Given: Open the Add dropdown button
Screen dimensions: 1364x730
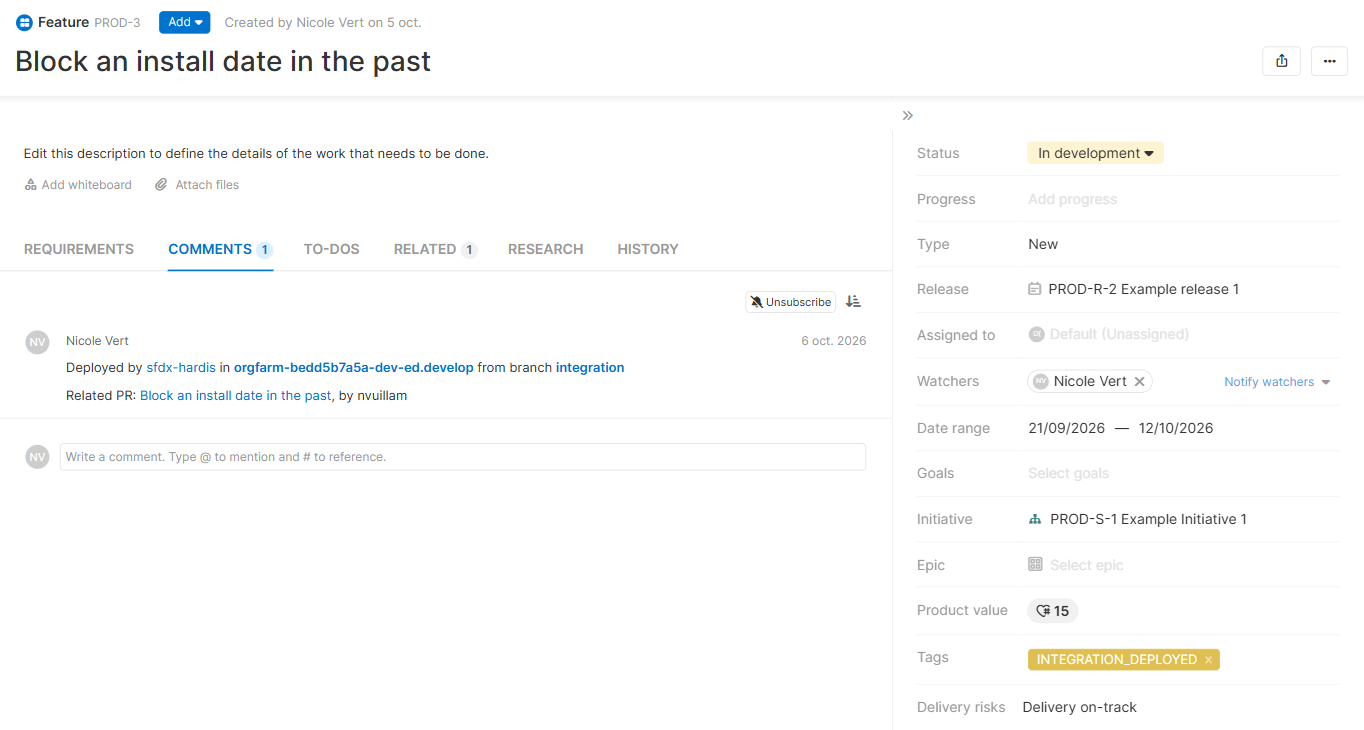Looking at the screenshot, I should (184, 22).
